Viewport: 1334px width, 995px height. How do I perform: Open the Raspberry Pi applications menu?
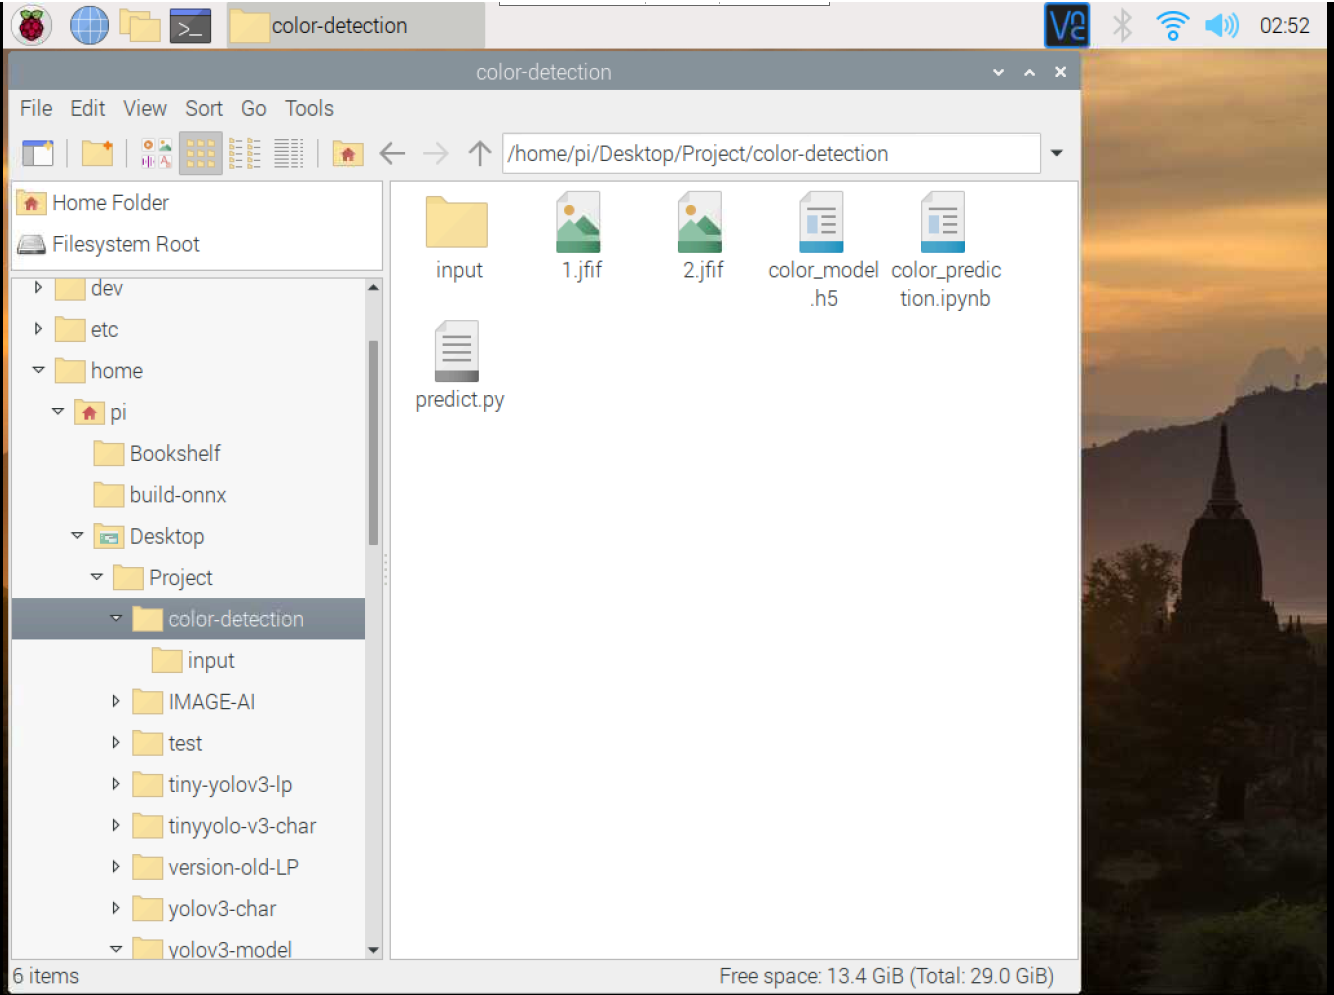click(32, 26)
